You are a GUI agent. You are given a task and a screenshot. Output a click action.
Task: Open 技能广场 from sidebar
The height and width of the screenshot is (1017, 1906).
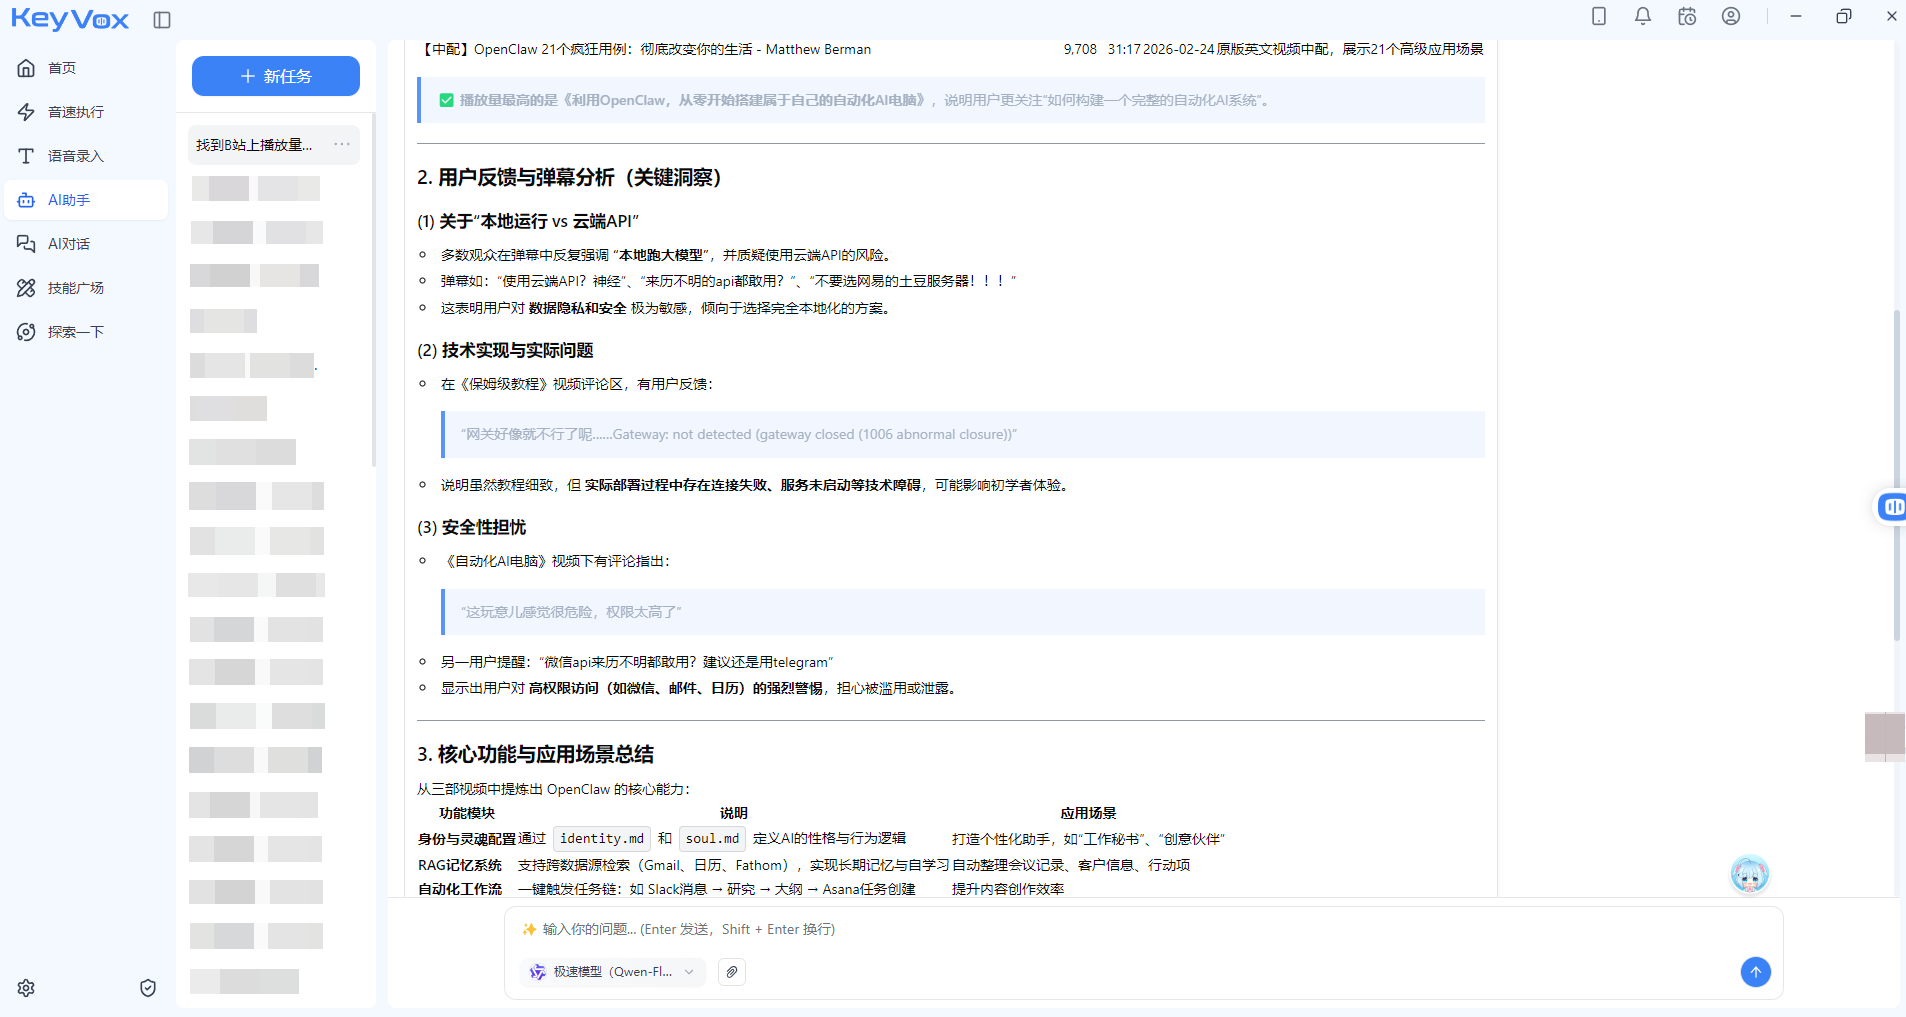(75, 288)
